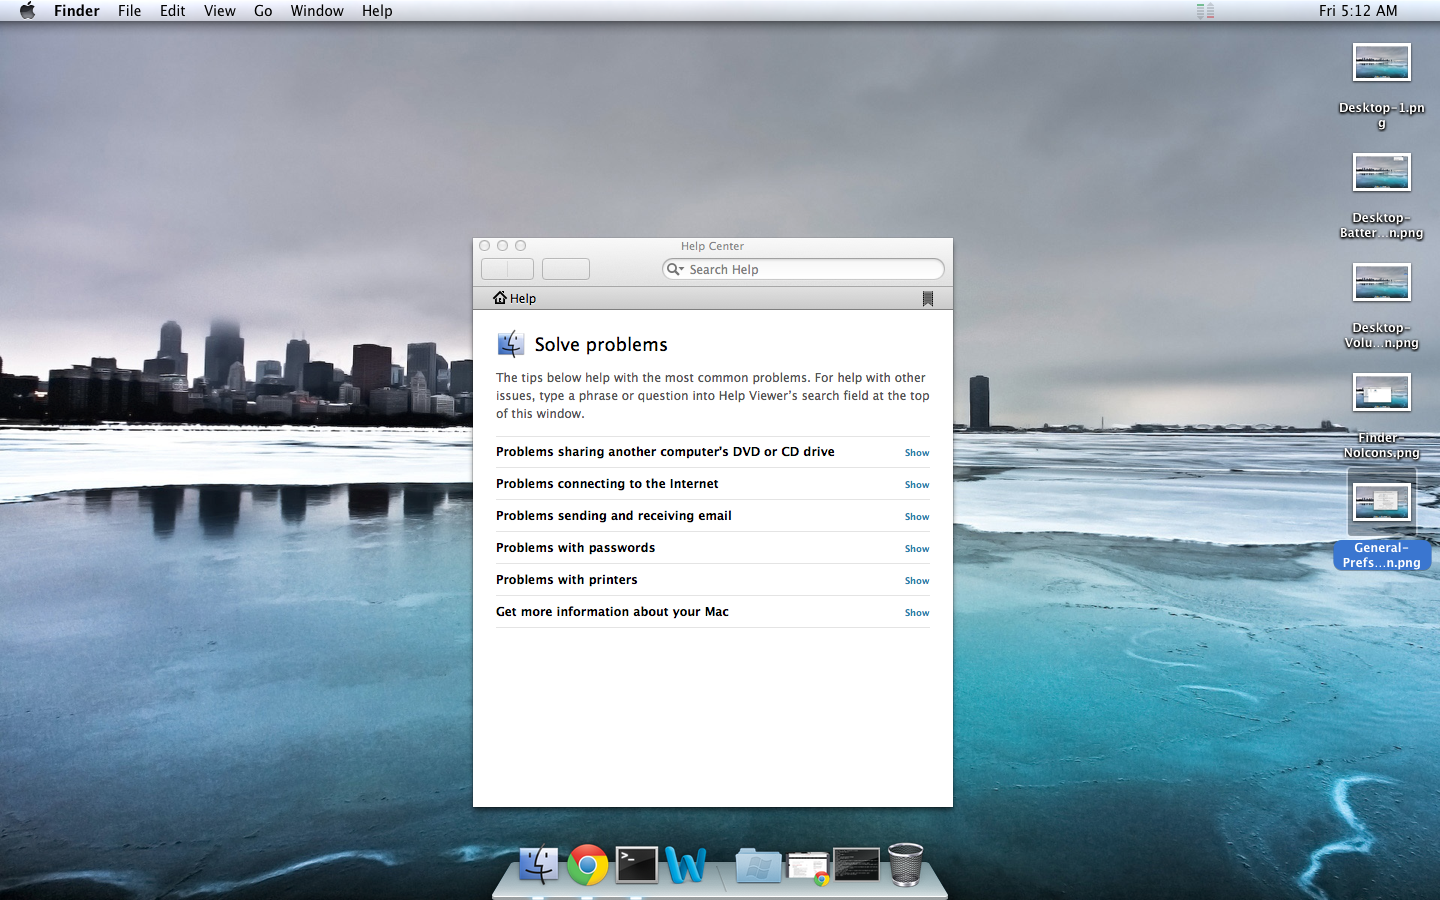Screen dimensions: 1440x900
Task: Click 'Problems sending and receiving email' text
Action: coord(614,516)
